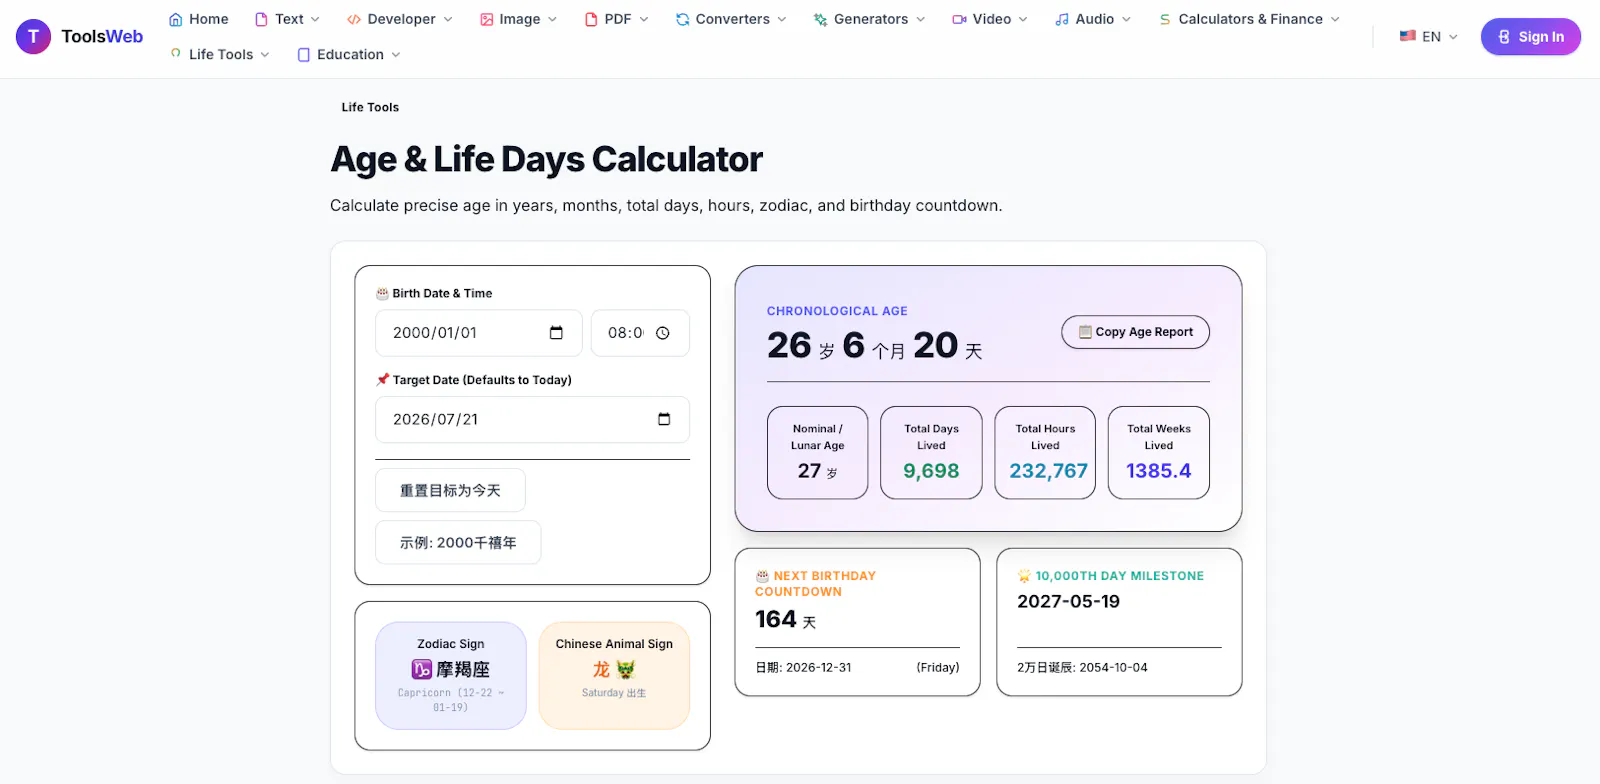1600x784 pixels.
Task: Click the Converters refresh icon
Action: click(682, 19)
